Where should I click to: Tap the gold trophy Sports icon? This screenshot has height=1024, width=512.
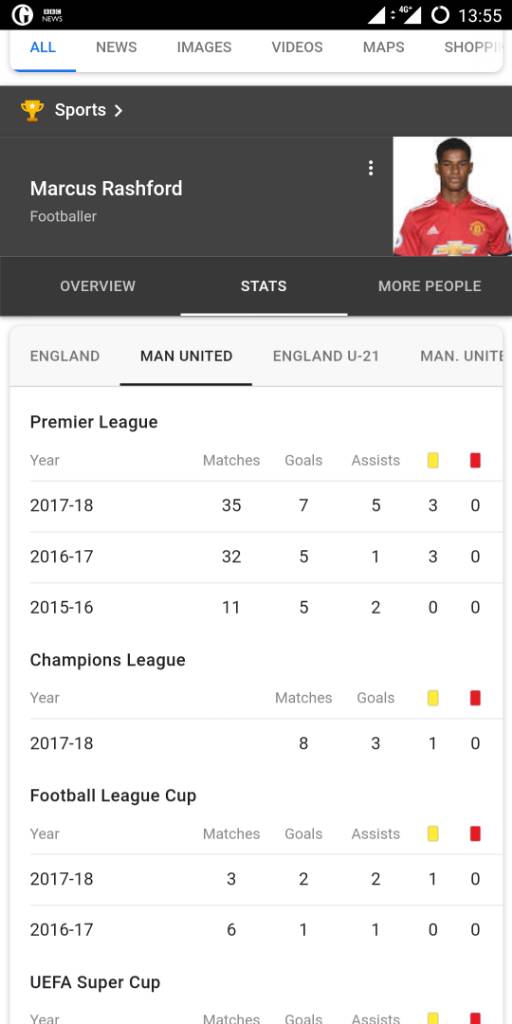tap(32, 110)
